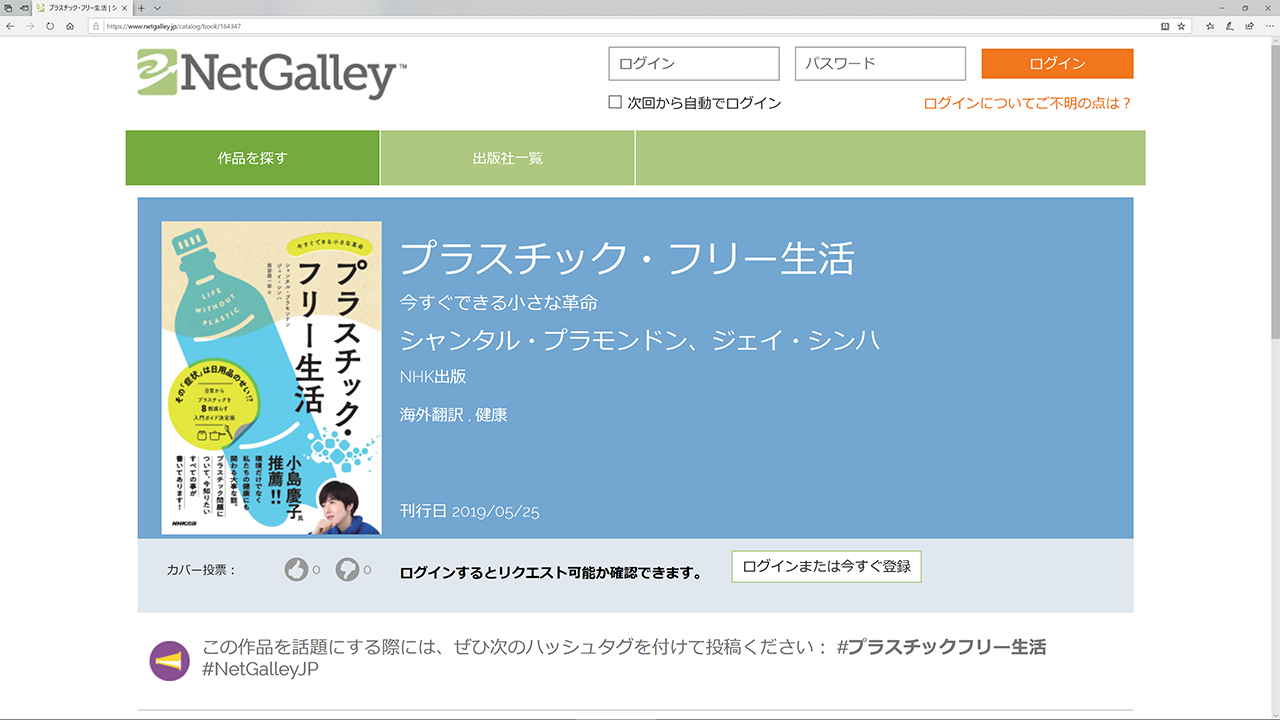This screenshot has height=720, width=1280.
Task: Go back with the browser back arrow
Action: [10, 26]
